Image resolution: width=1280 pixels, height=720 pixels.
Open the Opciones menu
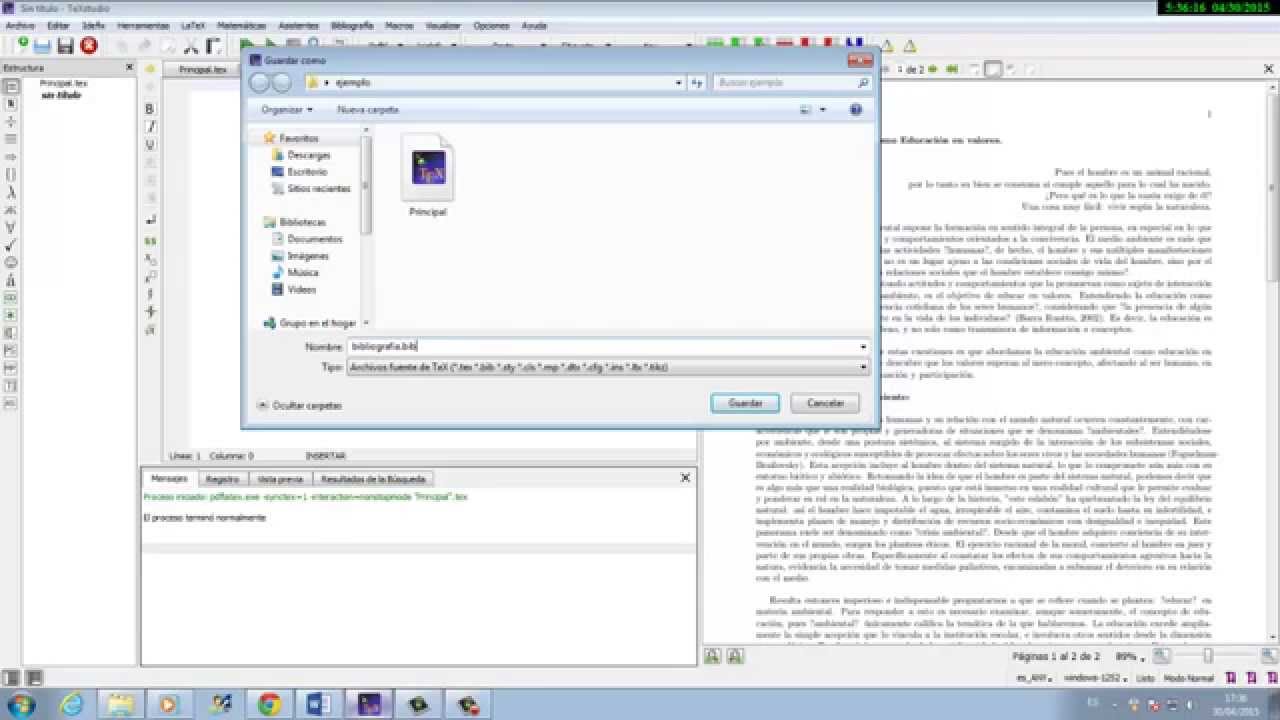(x=491, y=25)
